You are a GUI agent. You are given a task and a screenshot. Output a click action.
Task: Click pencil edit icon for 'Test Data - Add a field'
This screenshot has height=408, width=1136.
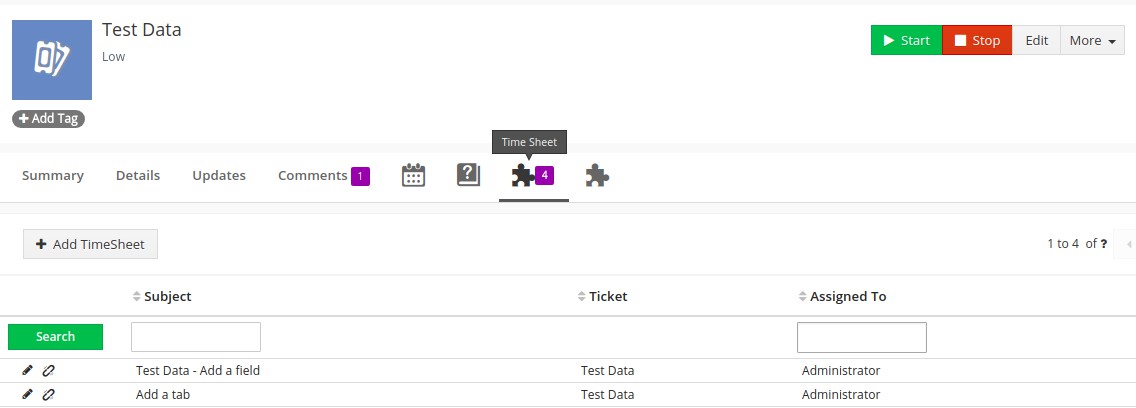click(x=28, y=370)
